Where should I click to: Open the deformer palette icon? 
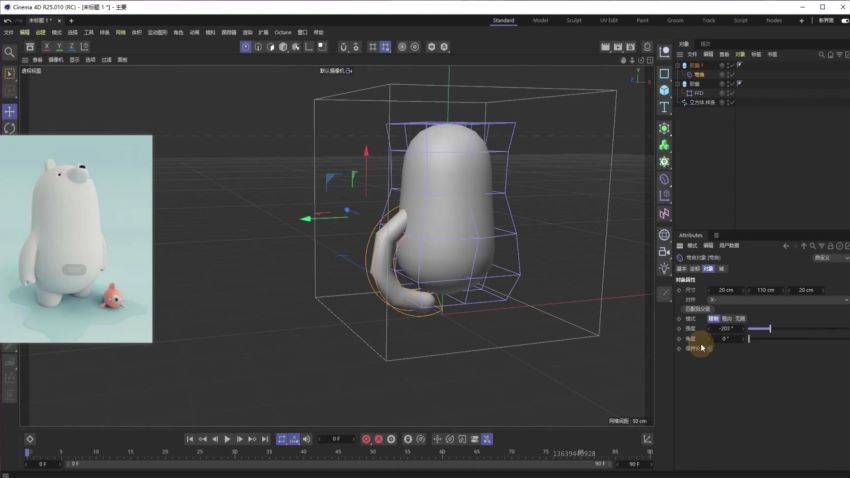[x=664, y=179]
